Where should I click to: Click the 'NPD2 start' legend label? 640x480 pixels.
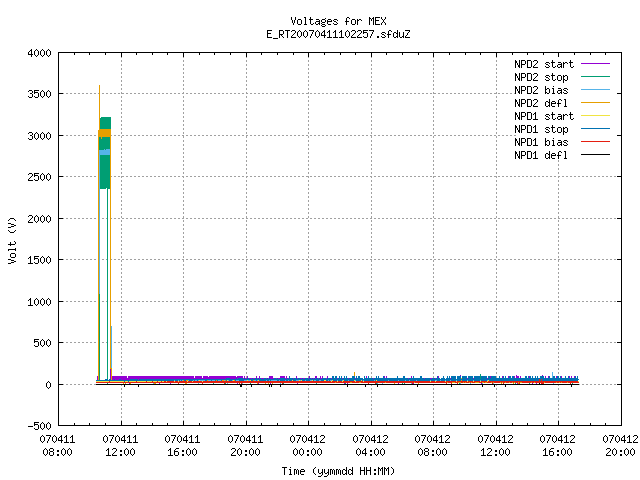[544, 64]
